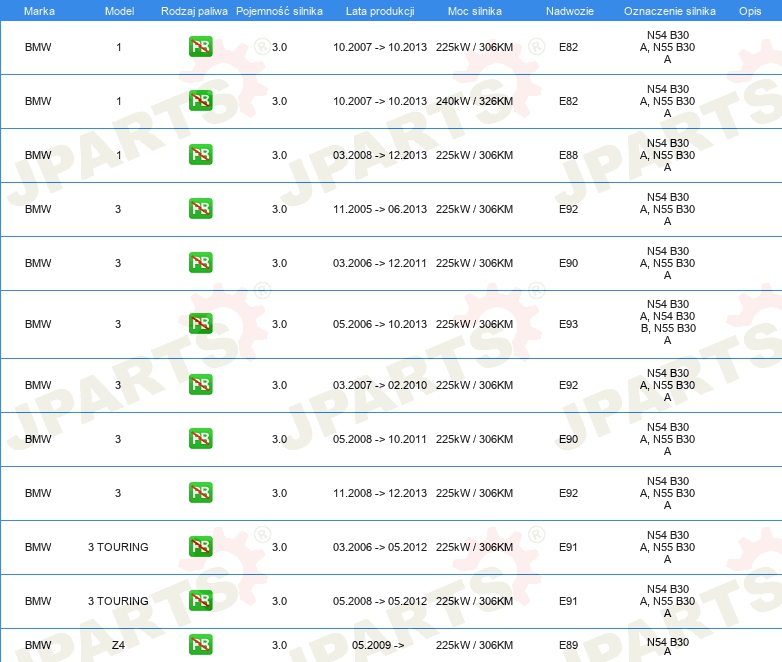
Task: Click the date range 03.2008 -> 12.2013
Action: (380, 155)
